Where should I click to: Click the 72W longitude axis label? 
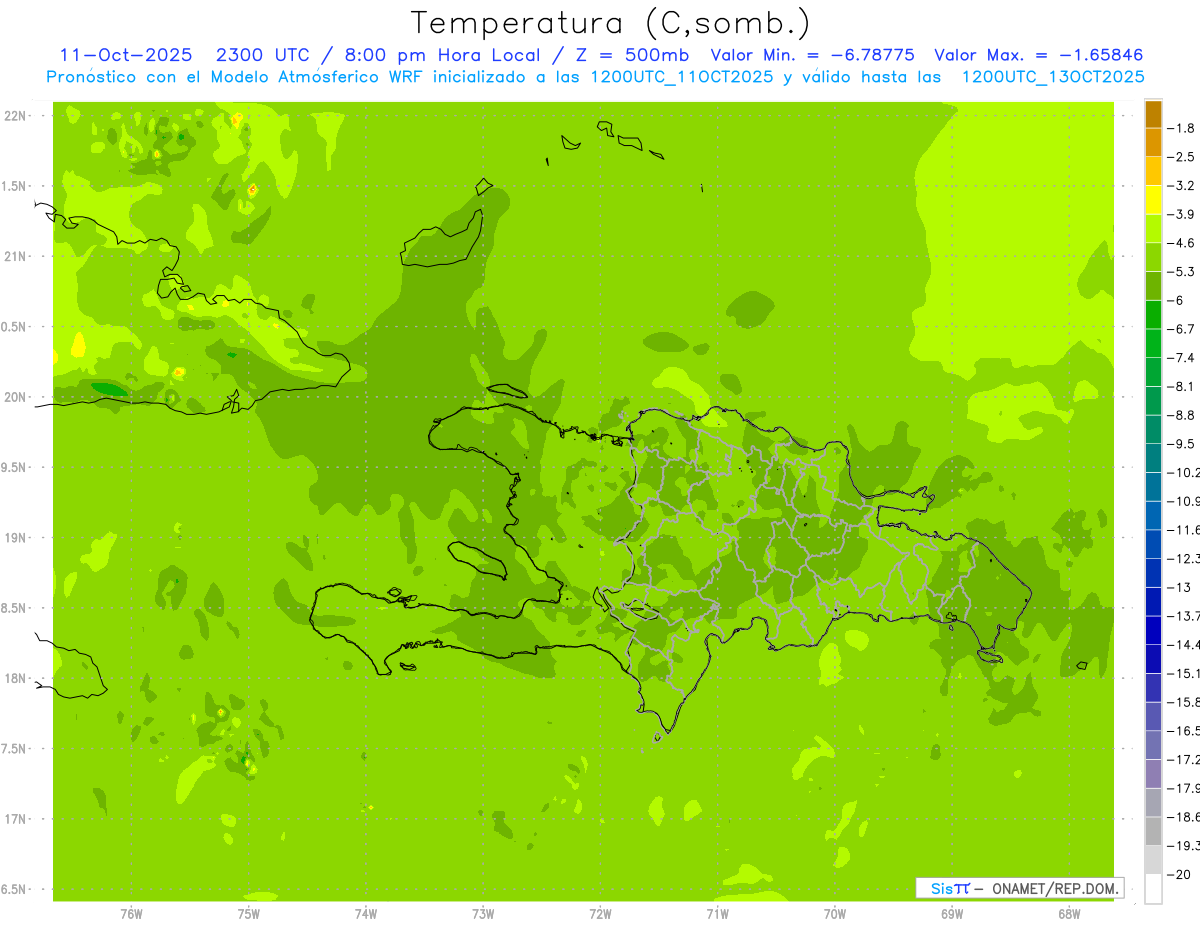point(600,914)
